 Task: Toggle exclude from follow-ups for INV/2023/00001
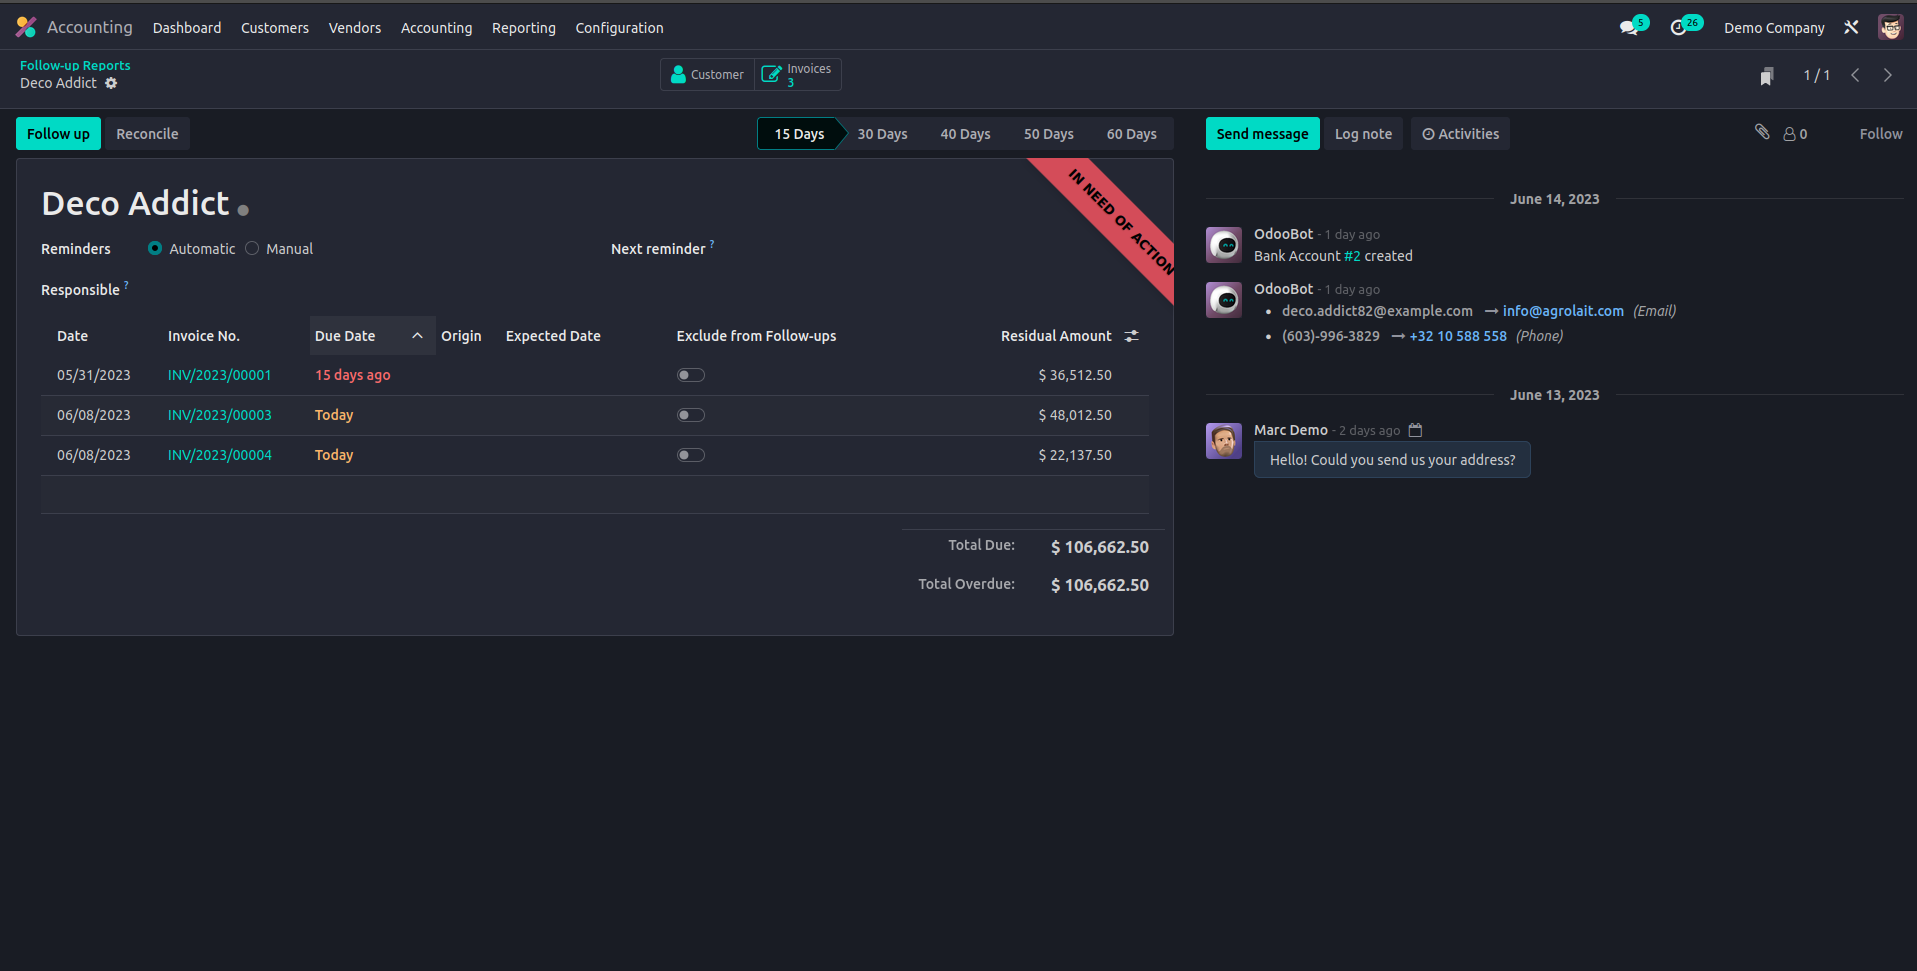[x=691, y=375]
